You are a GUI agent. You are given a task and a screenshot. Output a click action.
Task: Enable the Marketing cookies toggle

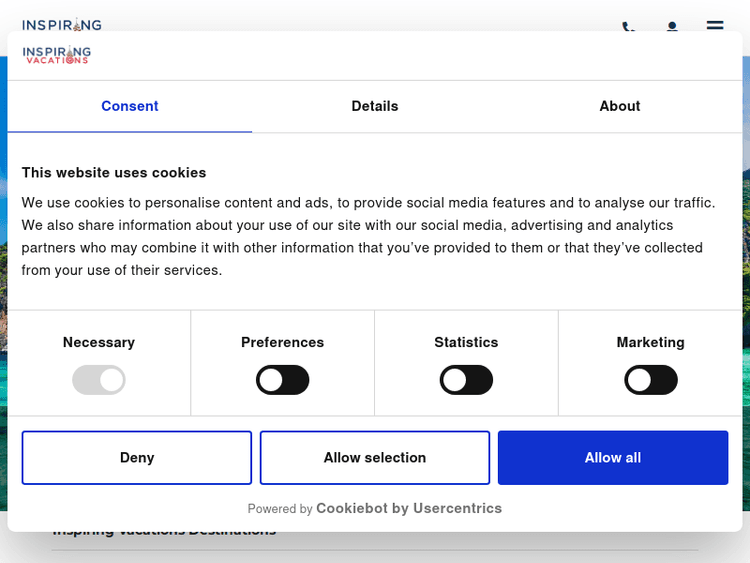pos(650,380)
